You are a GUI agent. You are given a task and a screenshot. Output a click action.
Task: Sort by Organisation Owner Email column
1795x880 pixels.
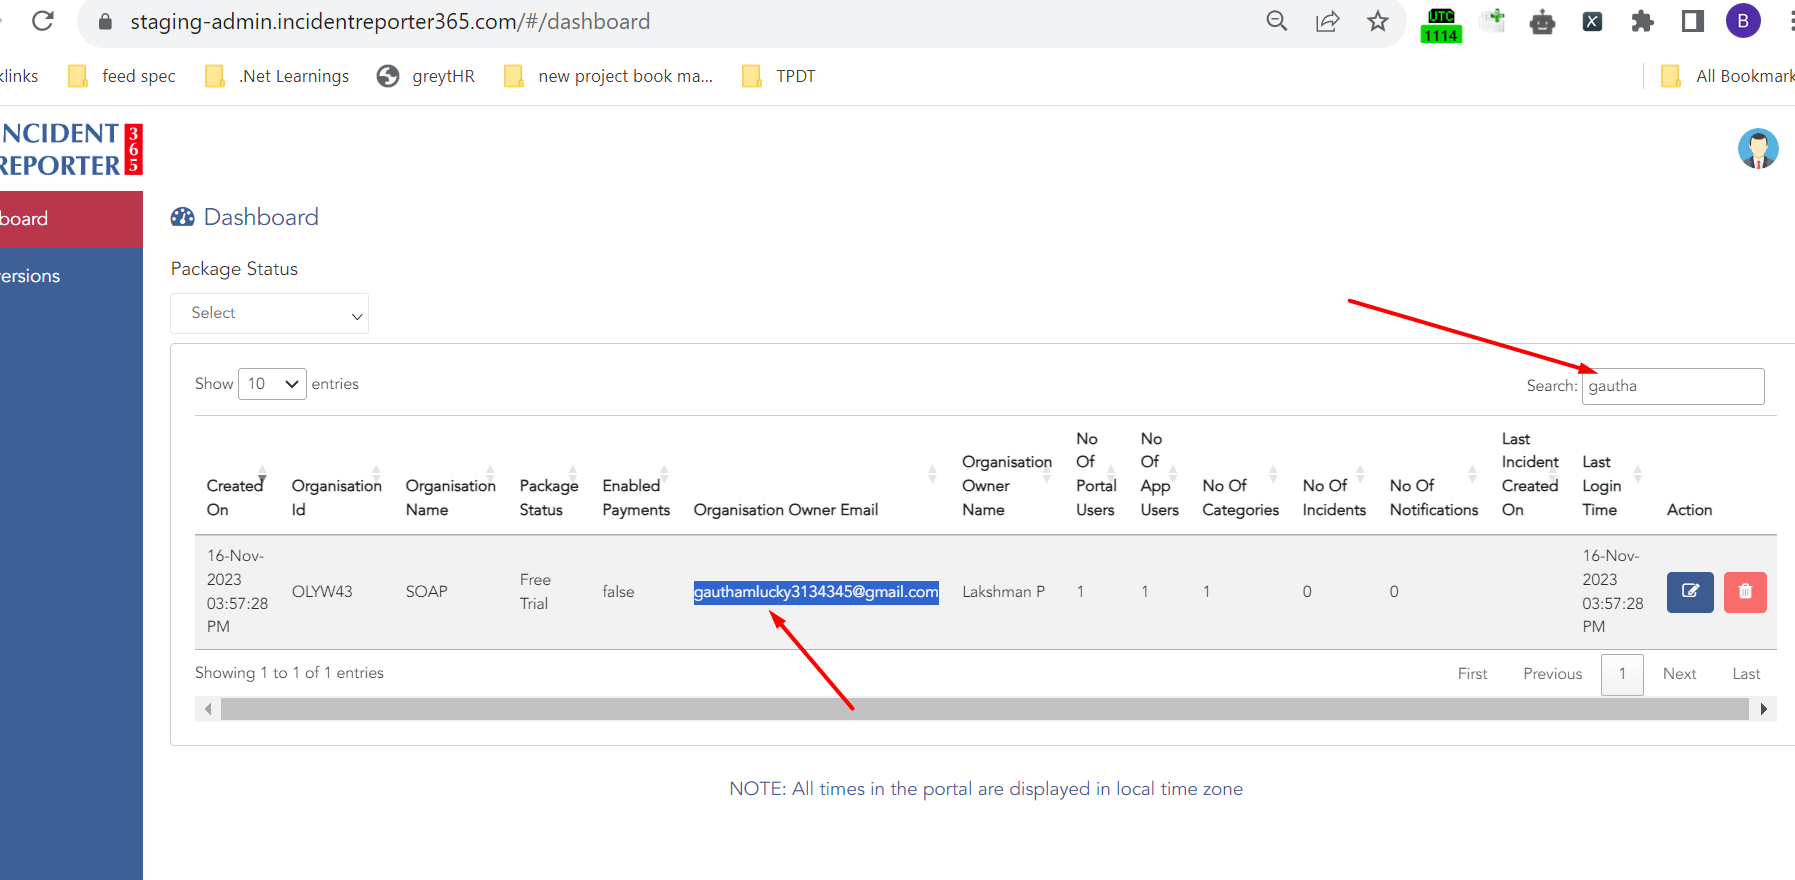[x=786, y=509]
